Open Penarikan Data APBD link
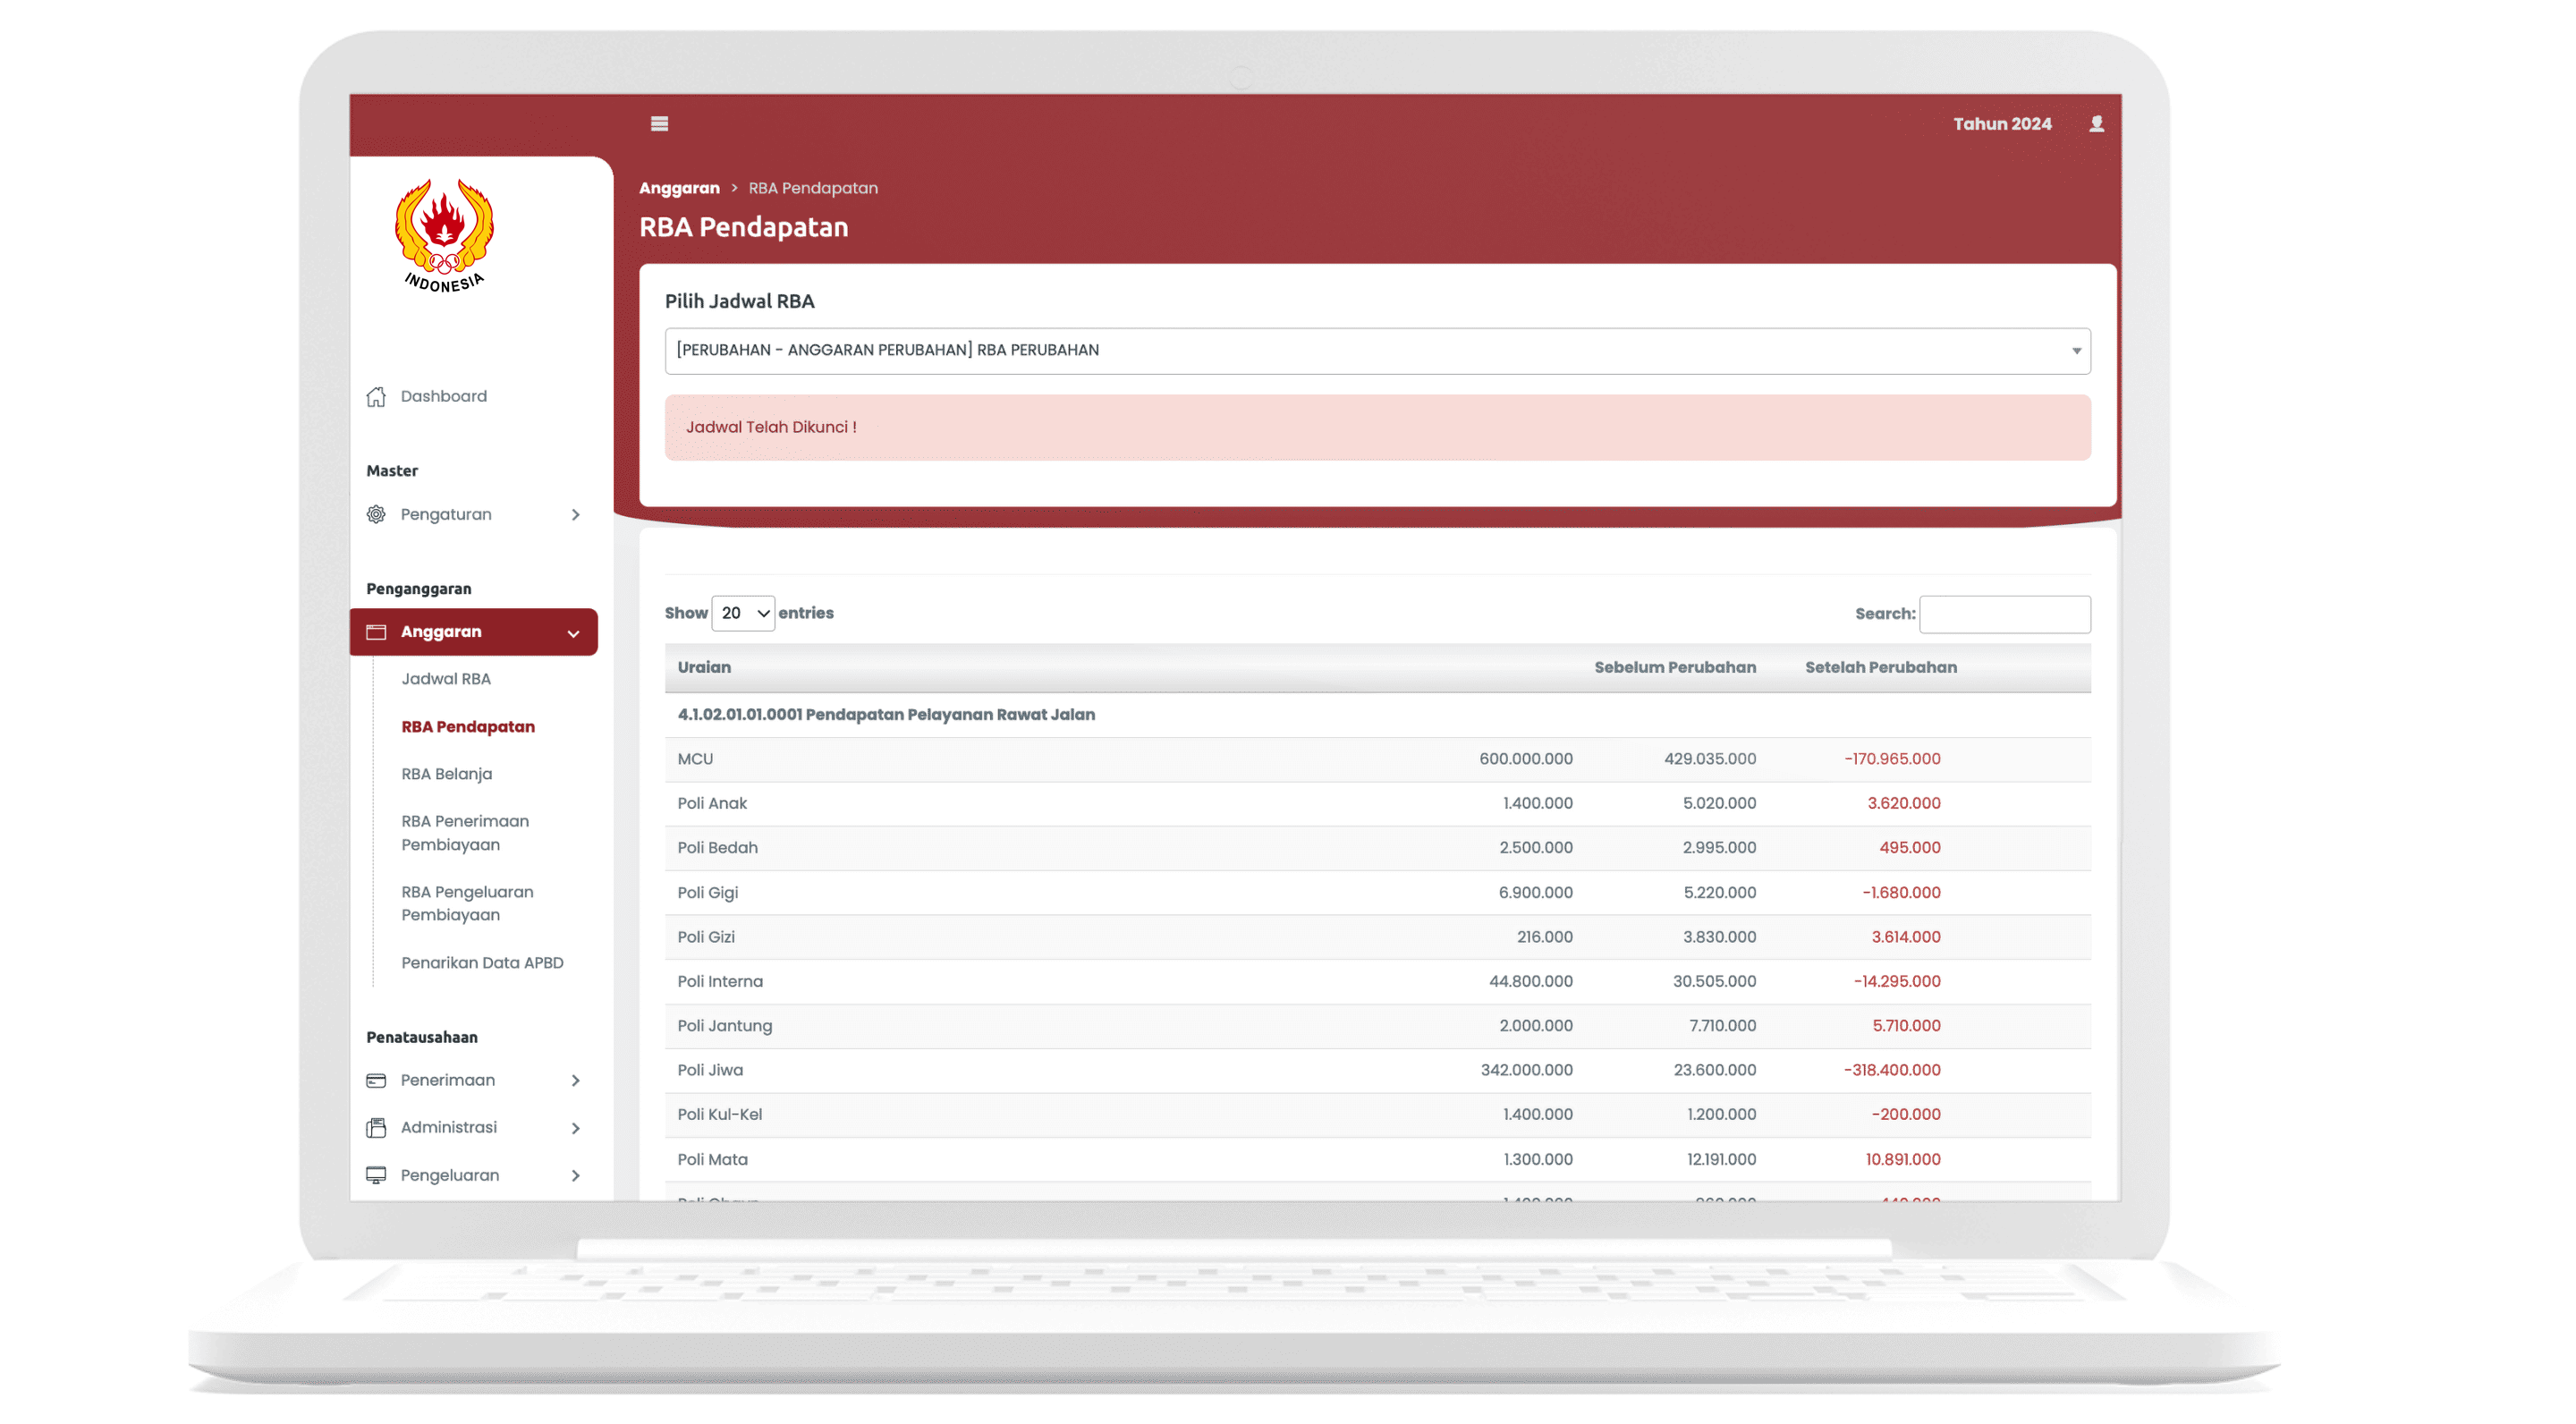Viewport: 2576px width, 1424px height. click(x=482, y=962)
